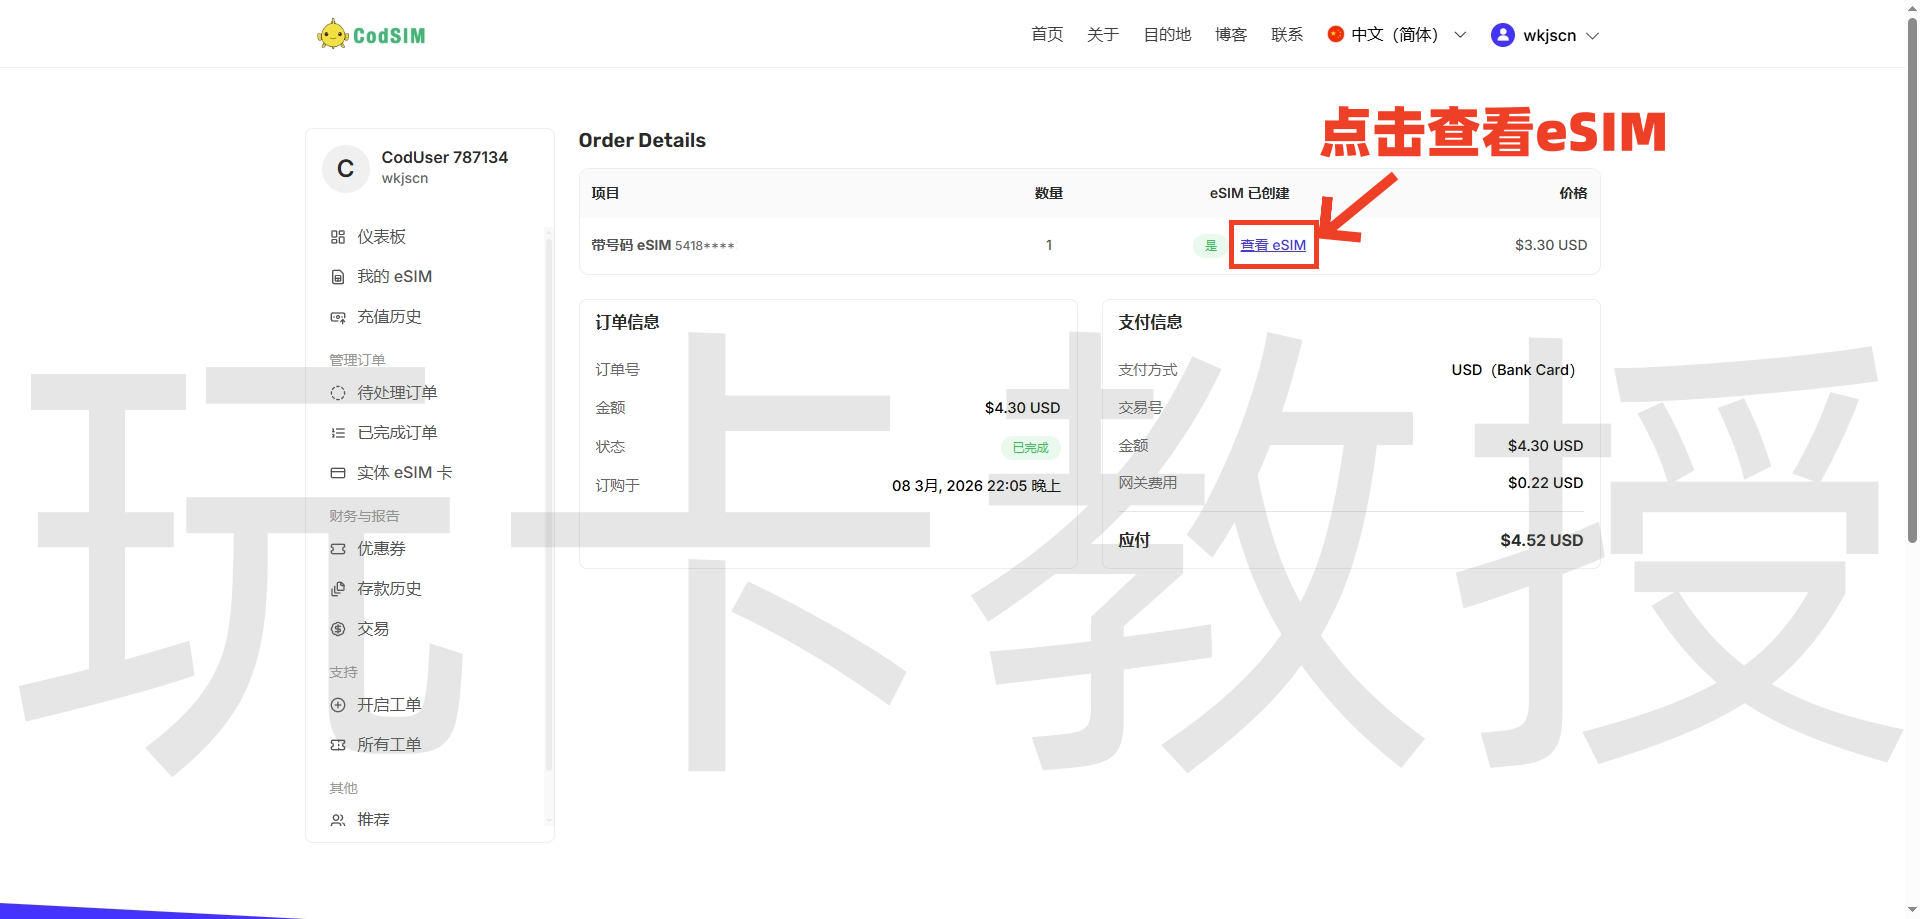The height and width of the screenshot is (919, 1920).
Task: Open 我的 eSIM from the sidebar icon
Action: pyautogui.click(x=338, y=277)
